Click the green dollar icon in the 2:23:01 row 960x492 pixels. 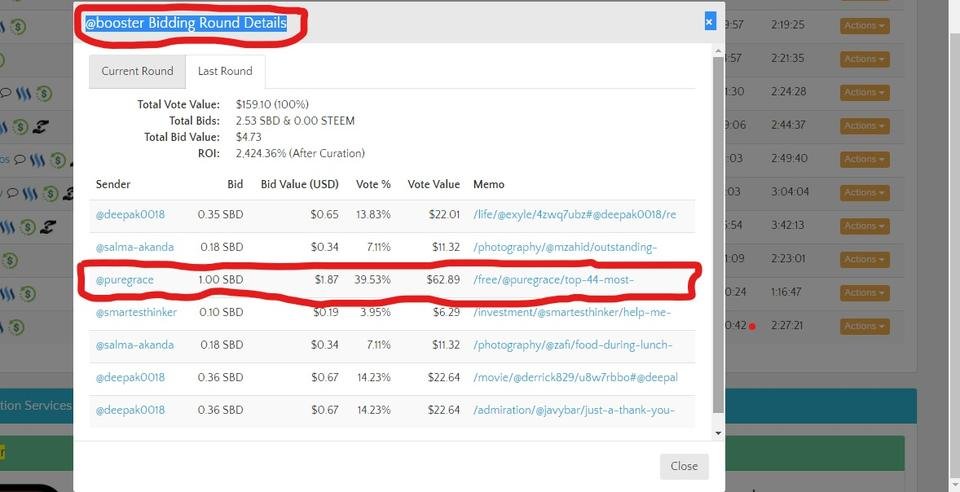(x=10, y=261)
